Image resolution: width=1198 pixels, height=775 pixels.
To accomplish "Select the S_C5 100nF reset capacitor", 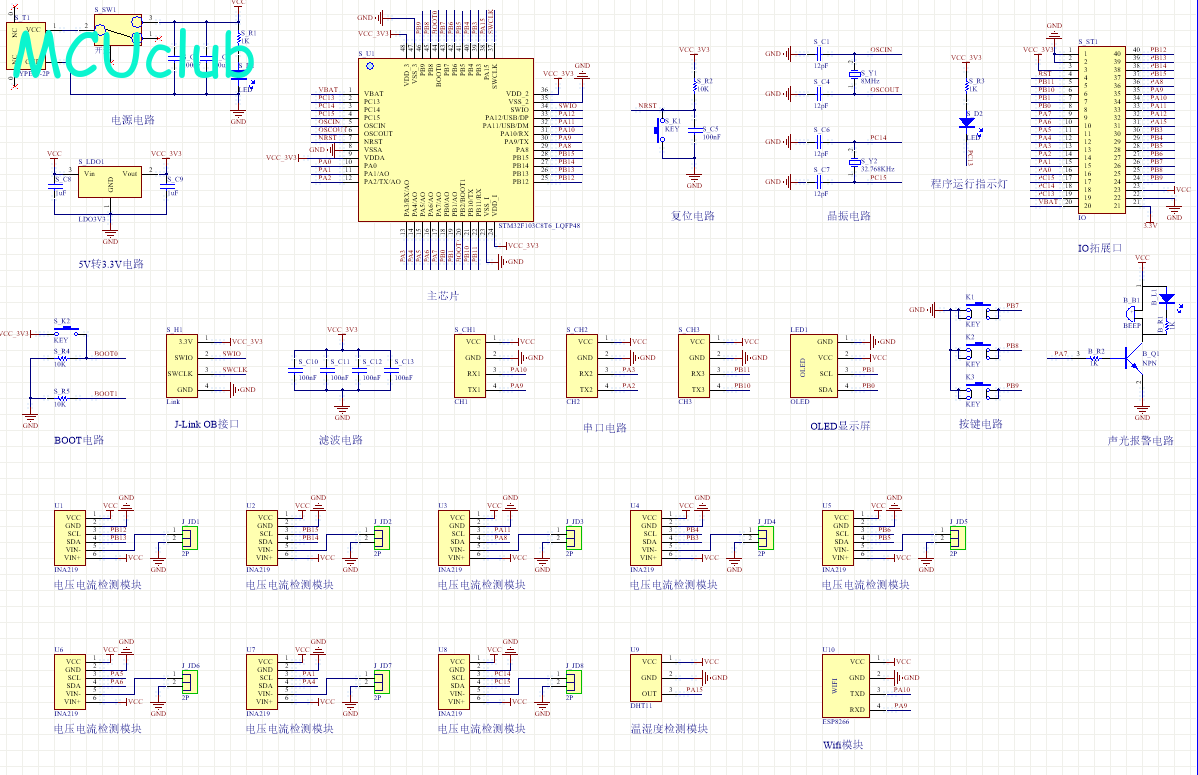I will pos(694,130).
